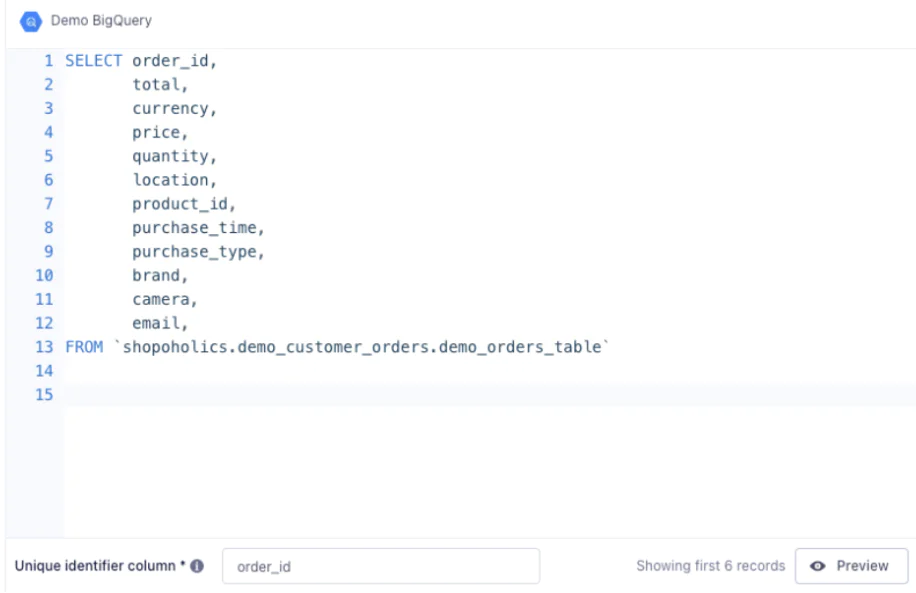This screenshot has width=916, height=593.
Task: Click the SELECT keyword on line 1
Action: (x=92, y=60)
